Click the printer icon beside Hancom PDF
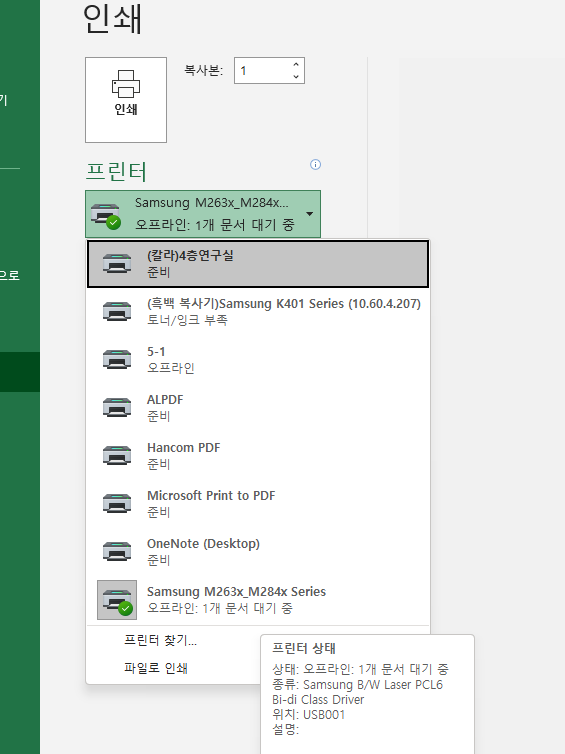 (117, 456)
